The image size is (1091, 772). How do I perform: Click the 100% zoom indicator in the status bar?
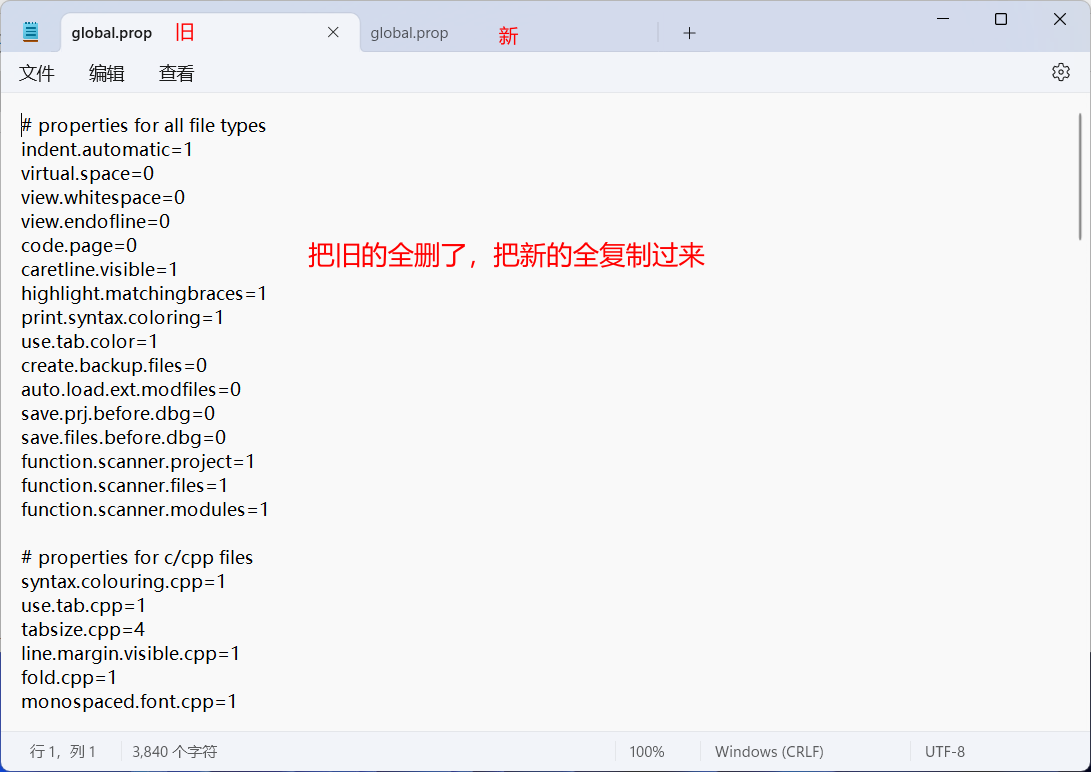pyautogui.click(x=647, y=751)
